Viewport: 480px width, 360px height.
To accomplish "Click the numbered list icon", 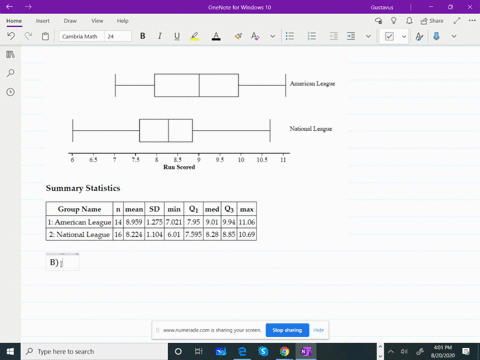I will [x=312, y=36].
